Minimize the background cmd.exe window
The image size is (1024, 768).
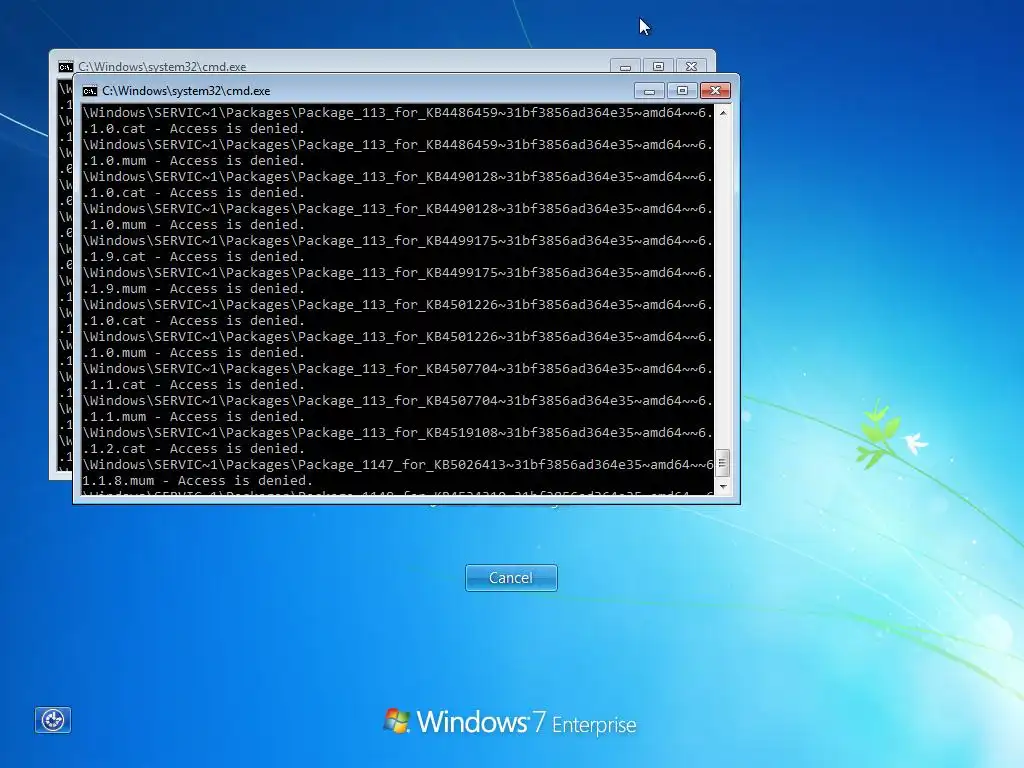pyautogui.click(x=625, y=67)
